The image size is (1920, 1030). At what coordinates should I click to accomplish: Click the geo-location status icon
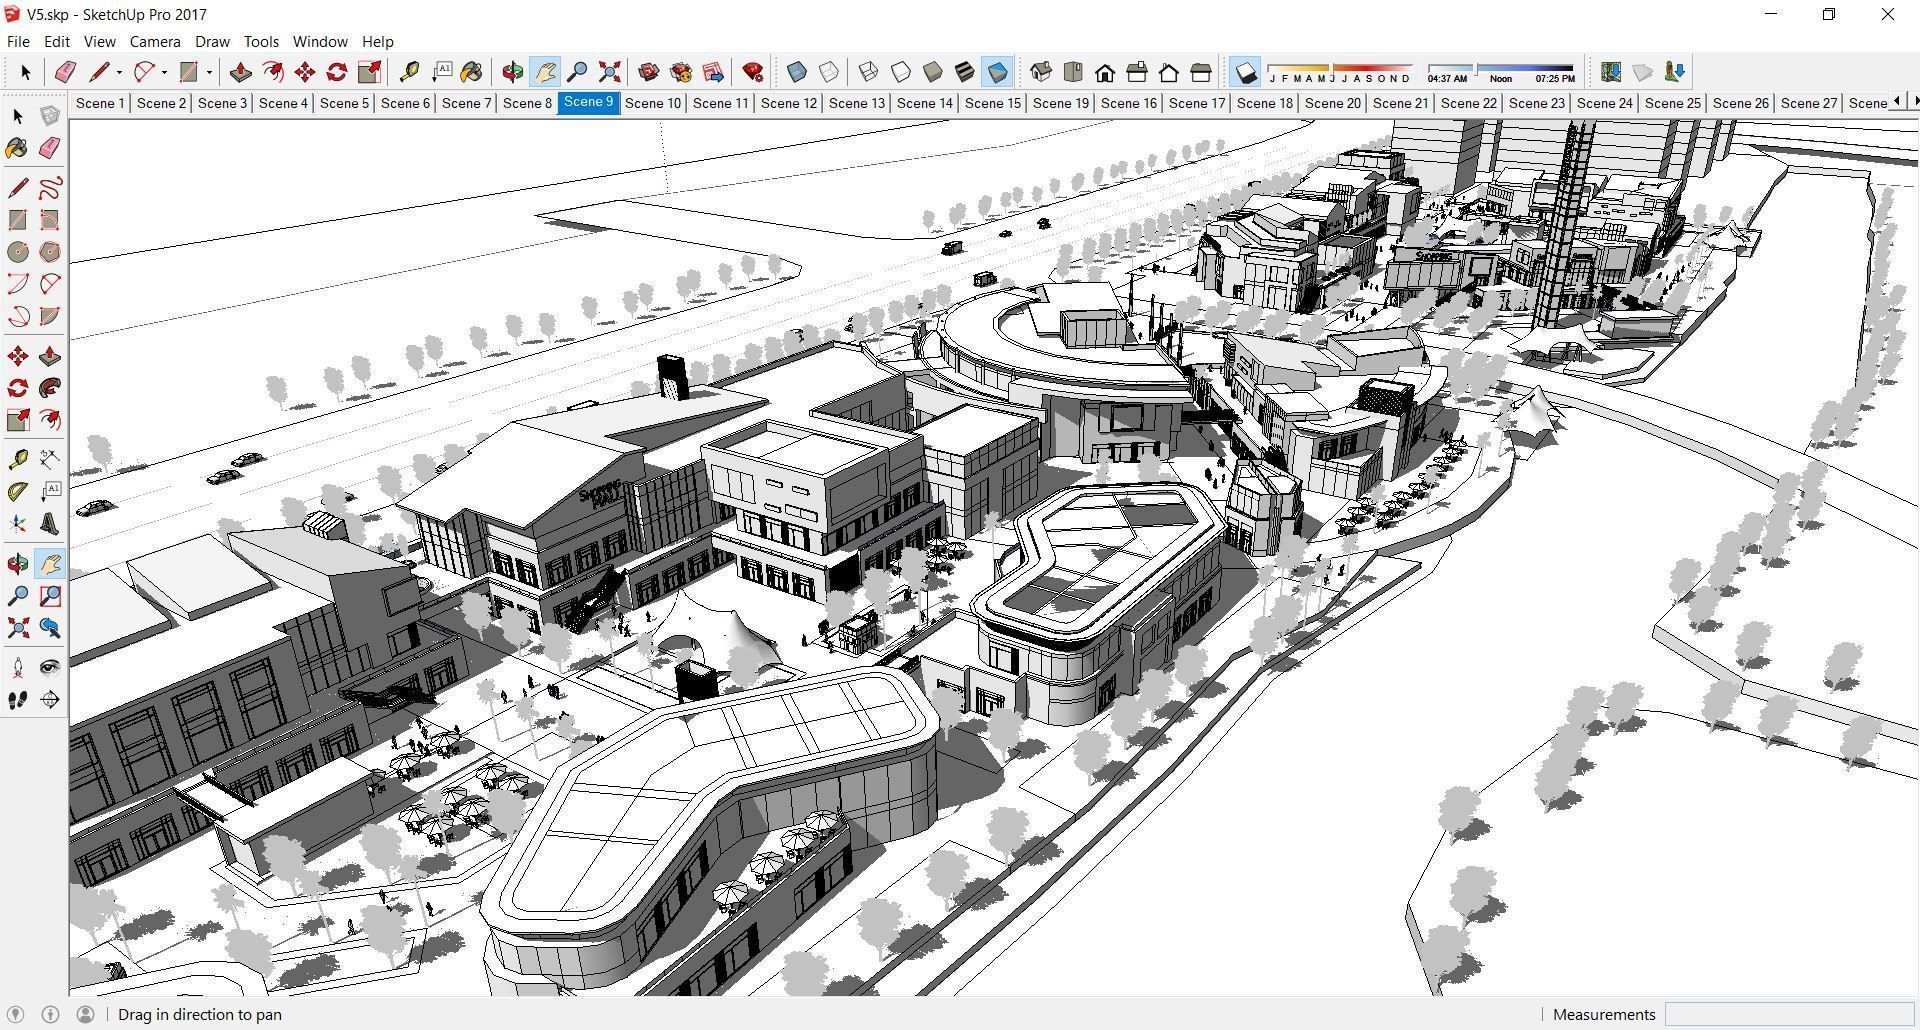click(x=15, y=1014)
